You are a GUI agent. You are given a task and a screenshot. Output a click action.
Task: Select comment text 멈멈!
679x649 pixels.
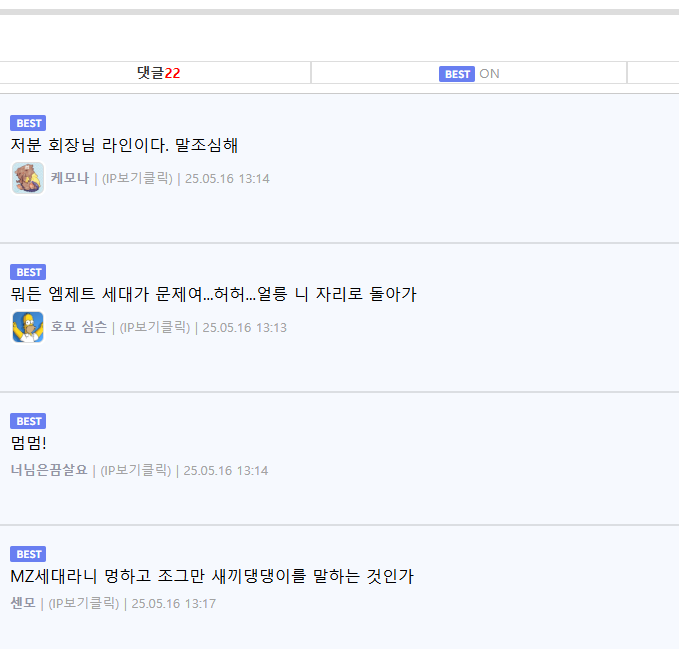(28, 442)
